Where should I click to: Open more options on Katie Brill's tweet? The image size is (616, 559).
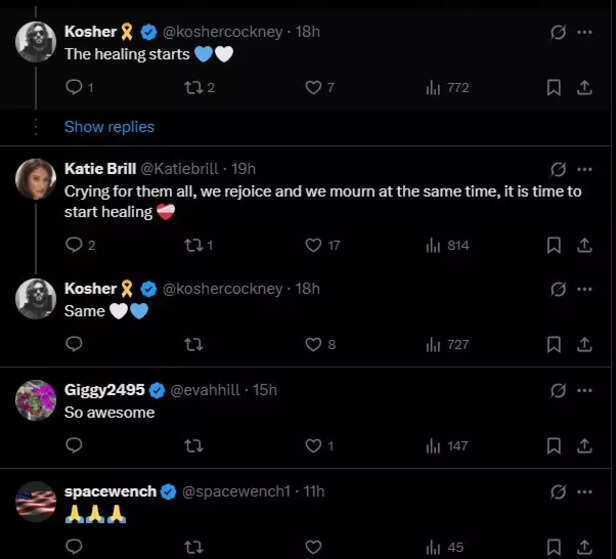coord(585,169)
